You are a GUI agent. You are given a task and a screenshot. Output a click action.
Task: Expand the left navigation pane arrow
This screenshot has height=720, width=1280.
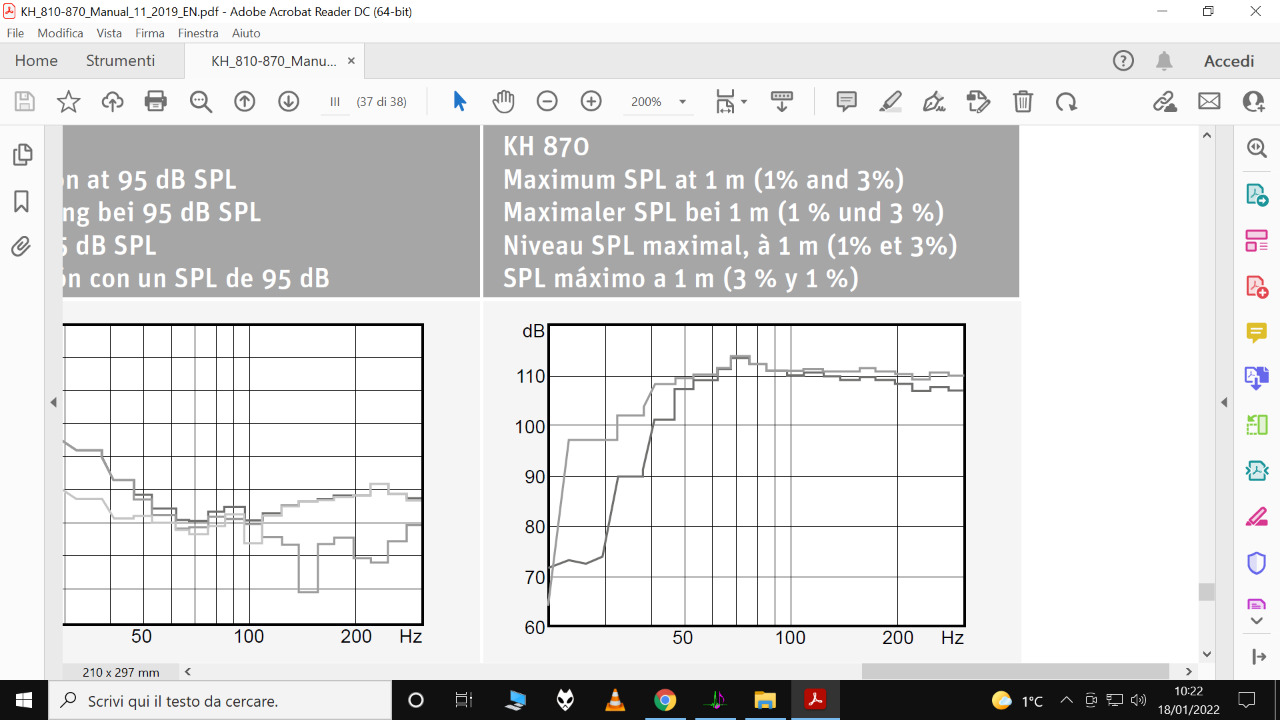[x=54, y=402]
